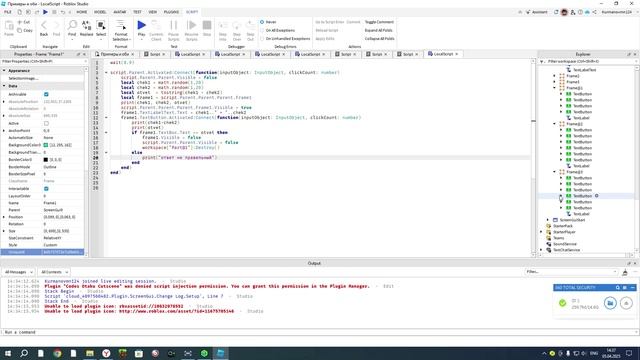This screenshot has width=640, height=360.
Task: Switch to the AVATAR ribbon tab
Action: pyautogui.click(x=120, y=12)
